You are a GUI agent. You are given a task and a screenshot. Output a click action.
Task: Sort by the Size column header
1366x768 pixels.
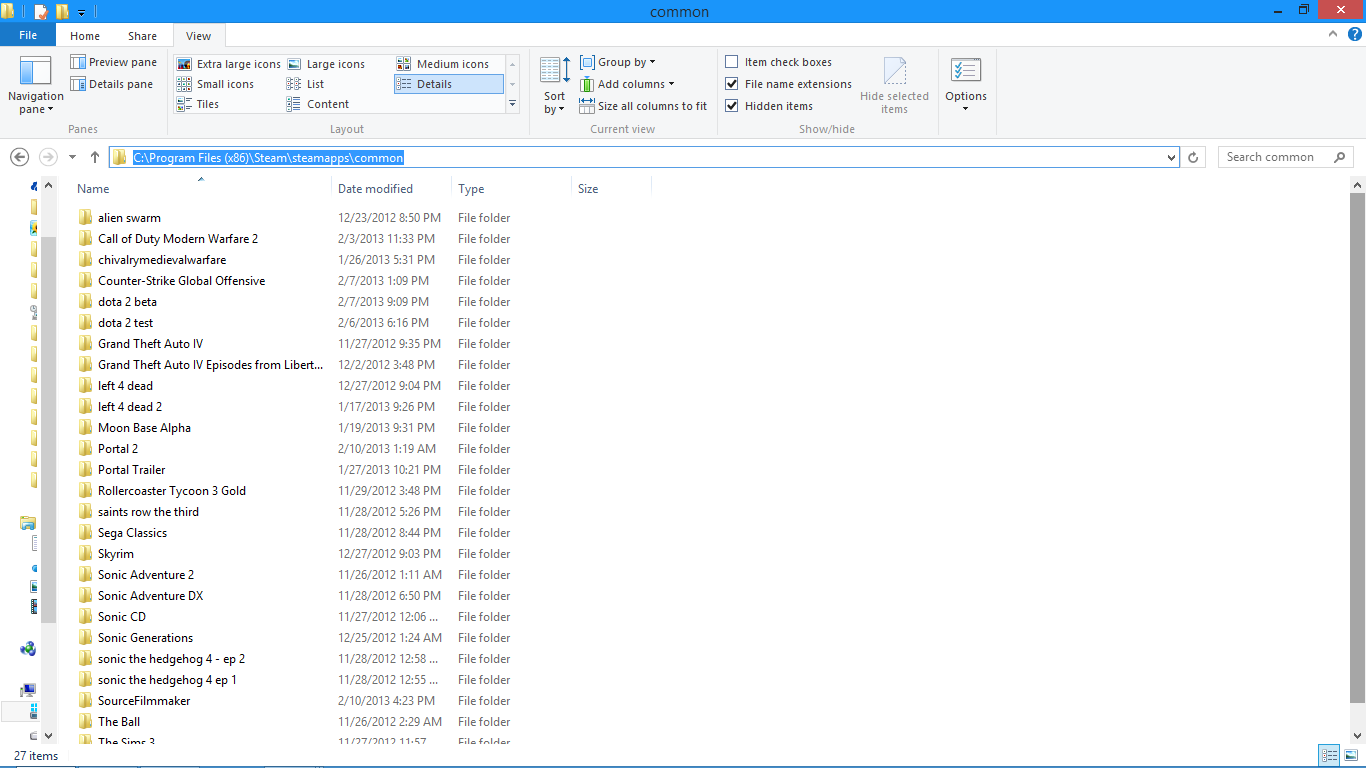point(611,188)
